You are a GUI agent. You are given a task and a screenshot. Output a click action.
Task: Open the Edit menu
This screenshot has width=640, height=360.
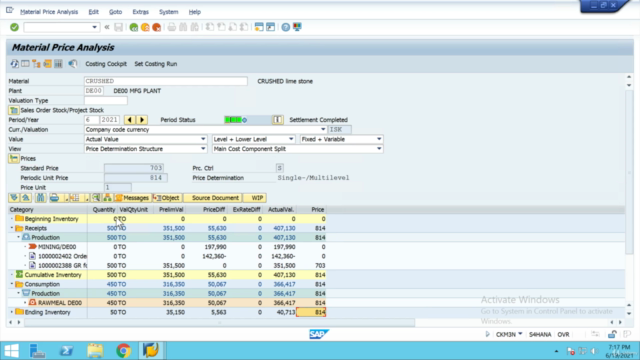coord(93,12)
